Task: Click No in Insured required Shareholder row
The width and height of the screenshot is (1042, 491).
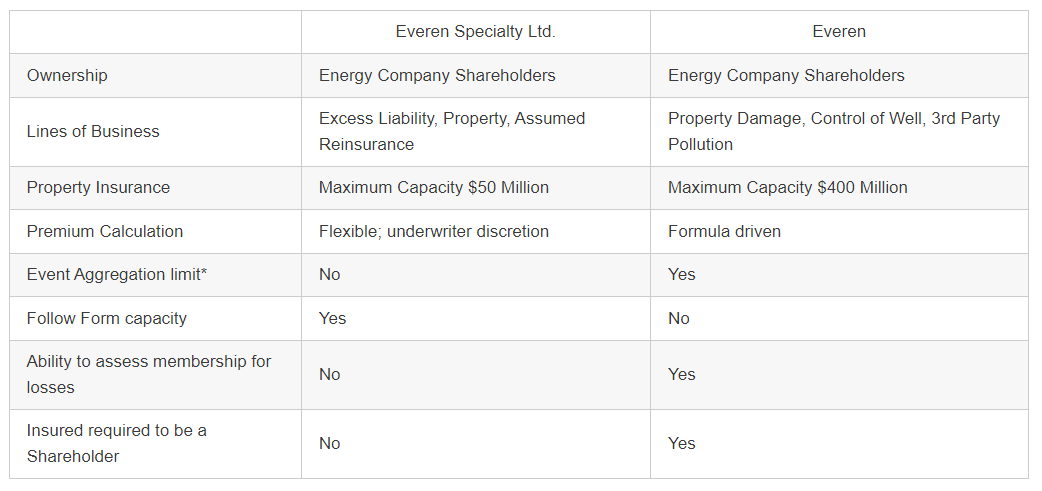Action: pos(330,443)
